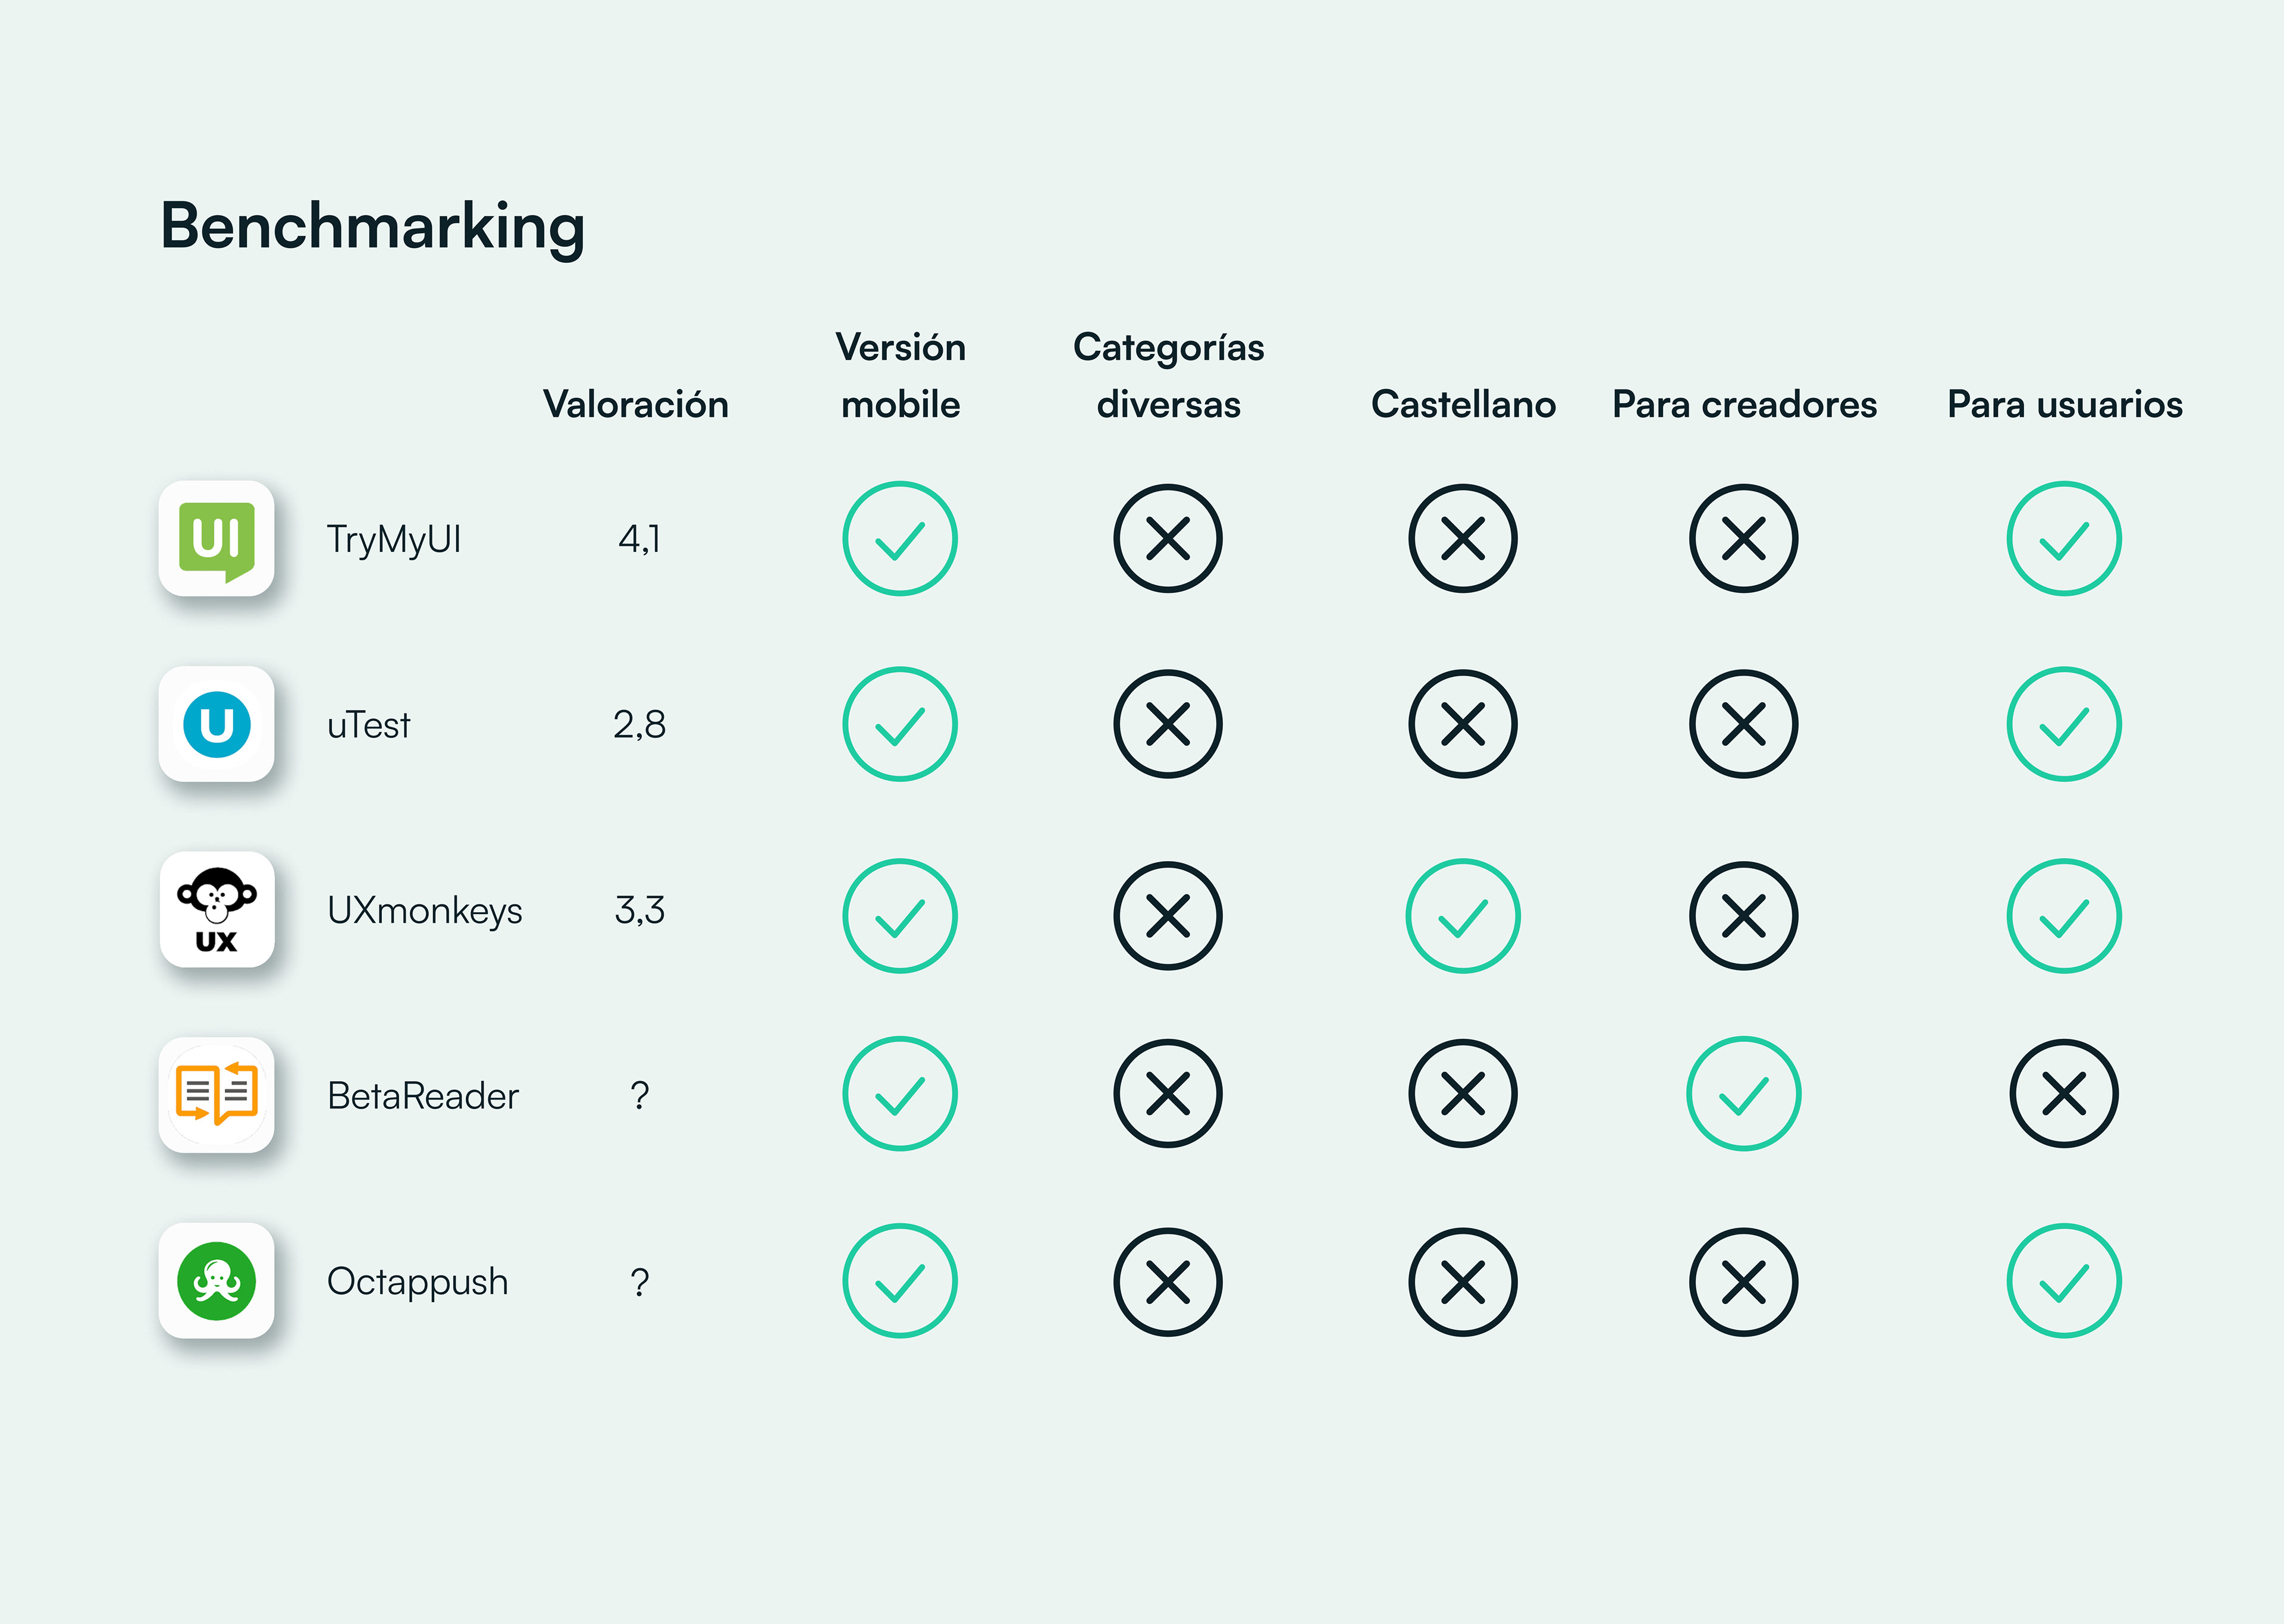Click the Para usuarios column header

click(2065, 405)
